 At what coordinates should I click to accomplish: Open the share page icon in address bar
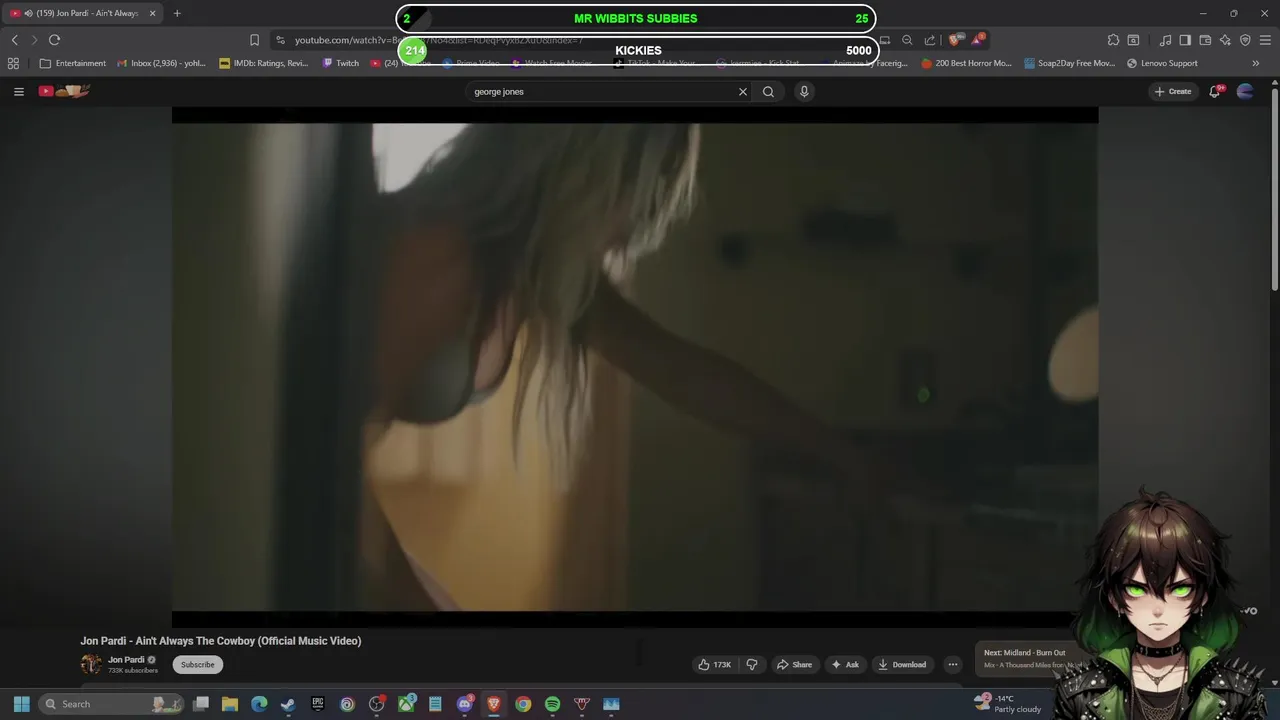coord(930,40)
